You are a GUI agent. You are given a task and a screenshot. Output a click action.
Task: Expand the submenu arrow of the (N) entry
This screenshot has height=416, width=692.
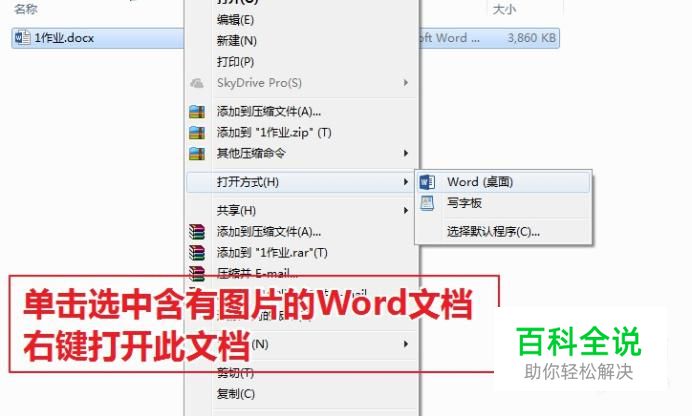pos(405,344)
